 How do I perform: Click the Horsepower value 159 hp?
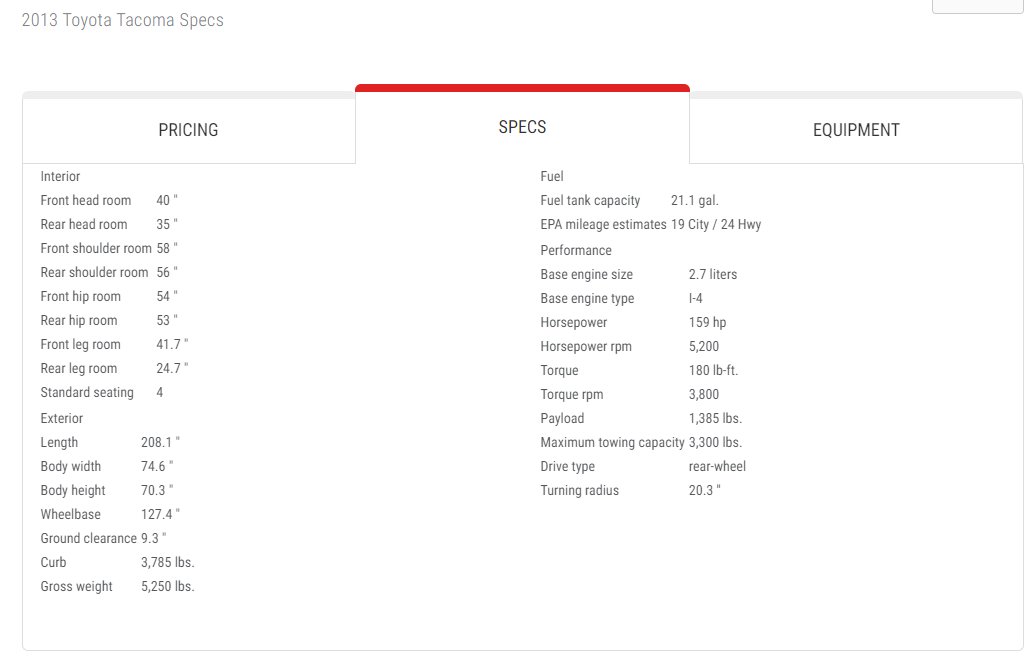708,322
